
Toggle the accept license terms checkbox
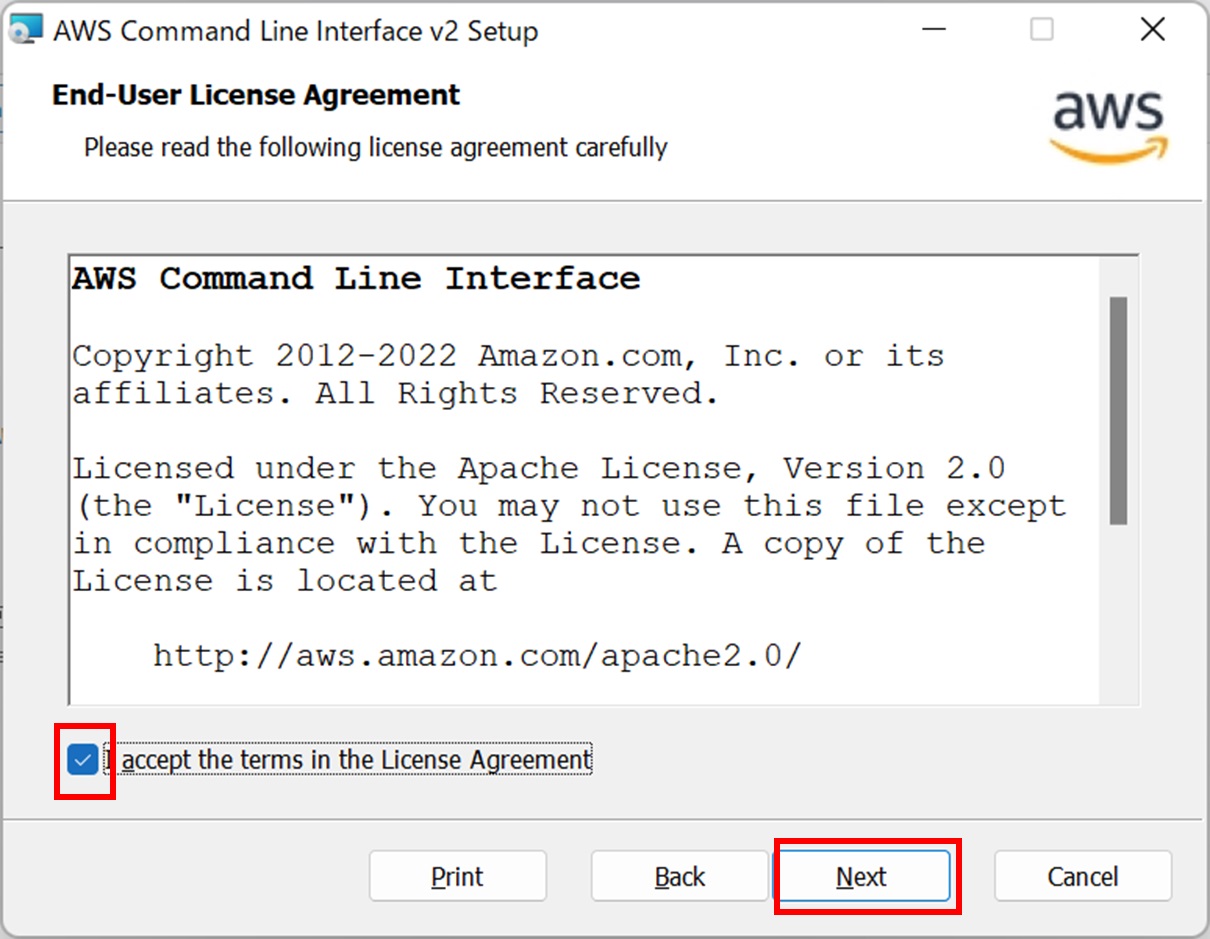click(83, 760)
